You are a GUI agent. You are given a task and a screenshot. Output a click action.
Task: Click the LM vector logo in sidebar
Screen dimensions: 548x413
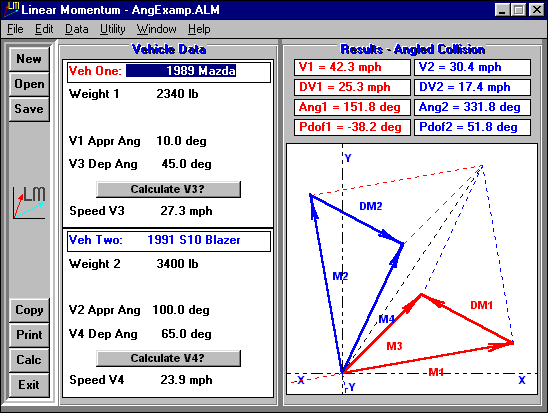[x=29, y=203]
